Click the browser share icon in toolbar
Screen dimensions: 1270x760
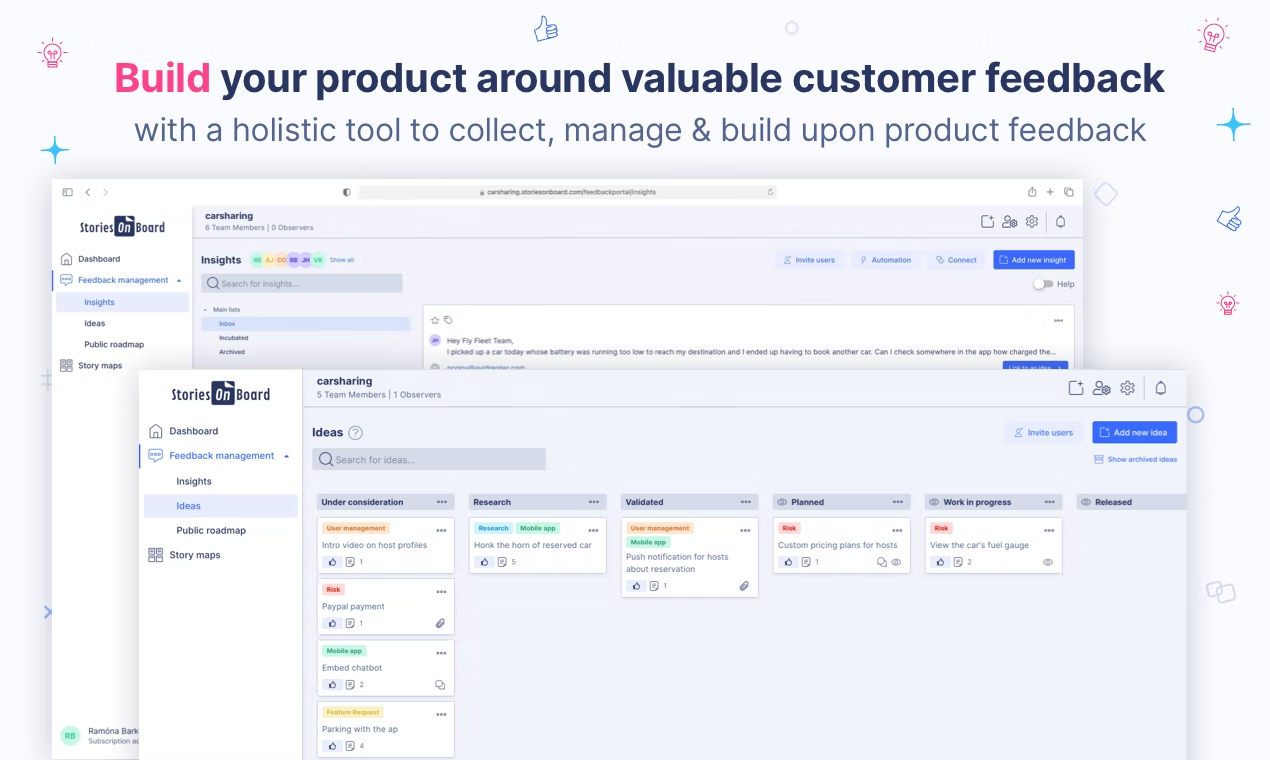pyautogui.click(x=1032, y=192)
